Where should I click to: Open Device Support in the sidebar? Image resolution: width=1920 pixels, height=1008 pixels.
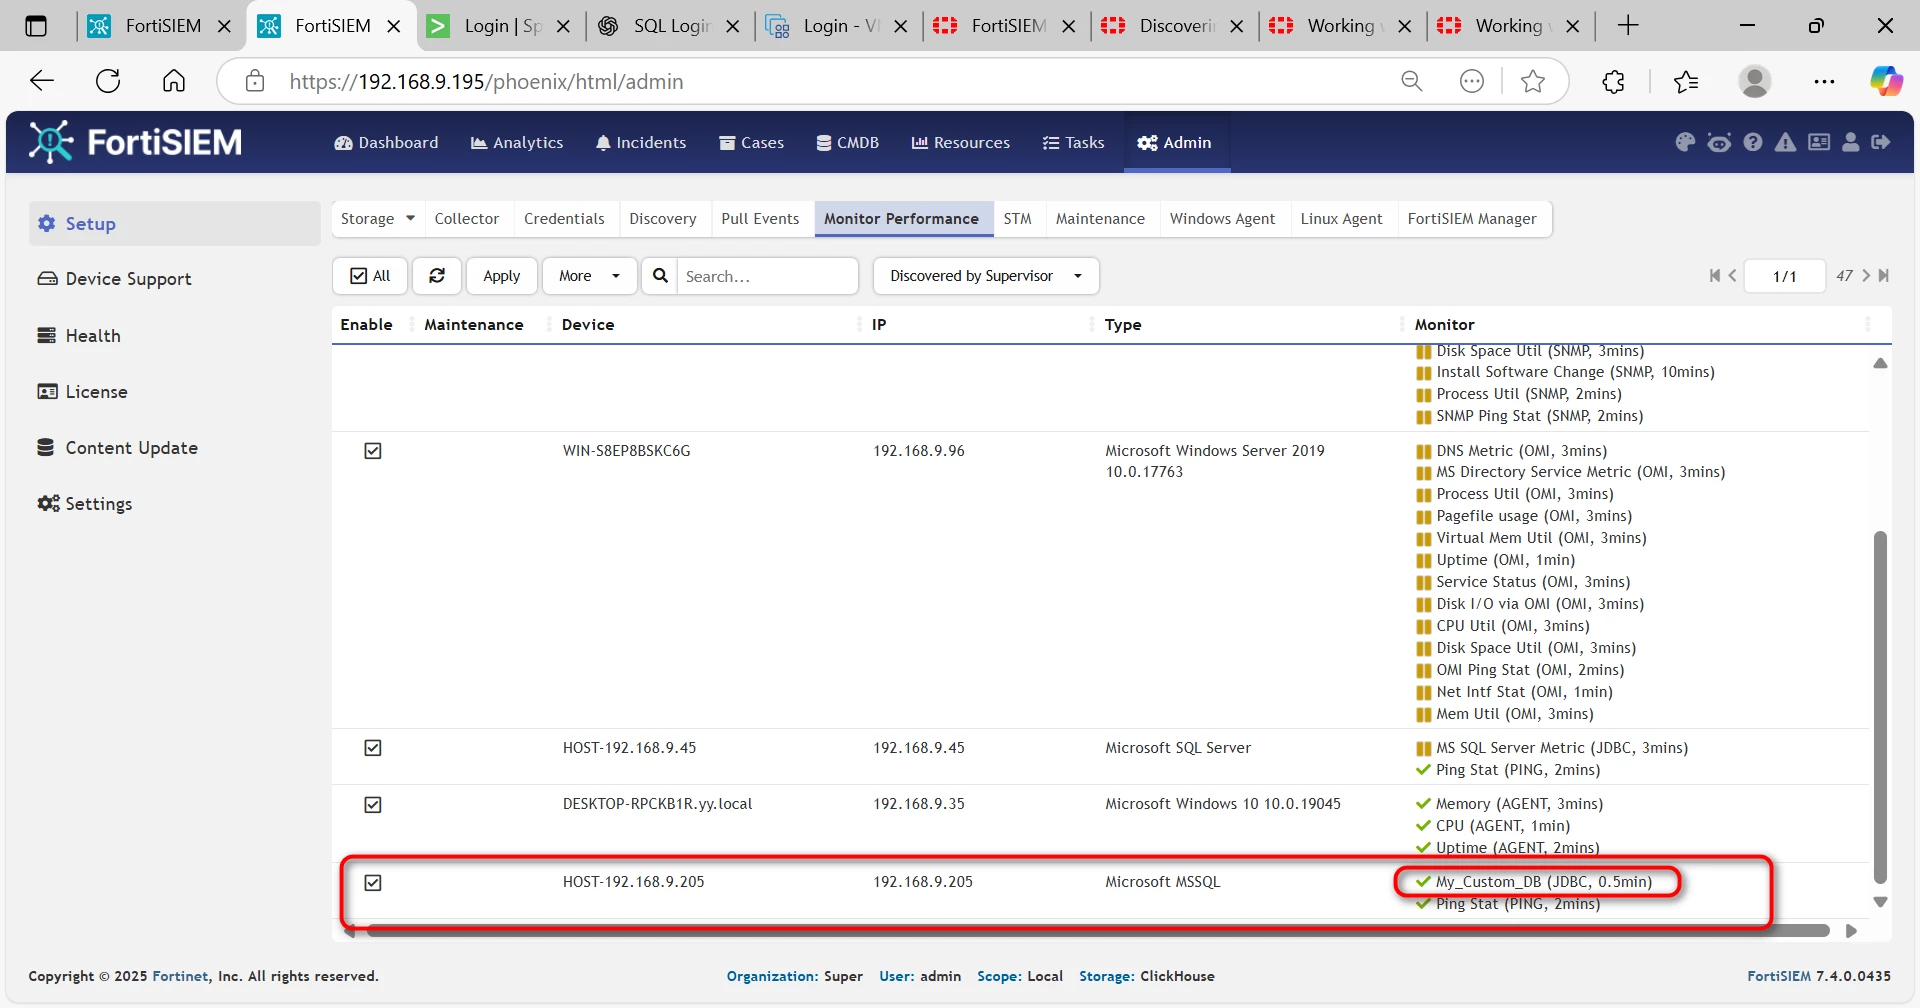(x=115, y=279)
